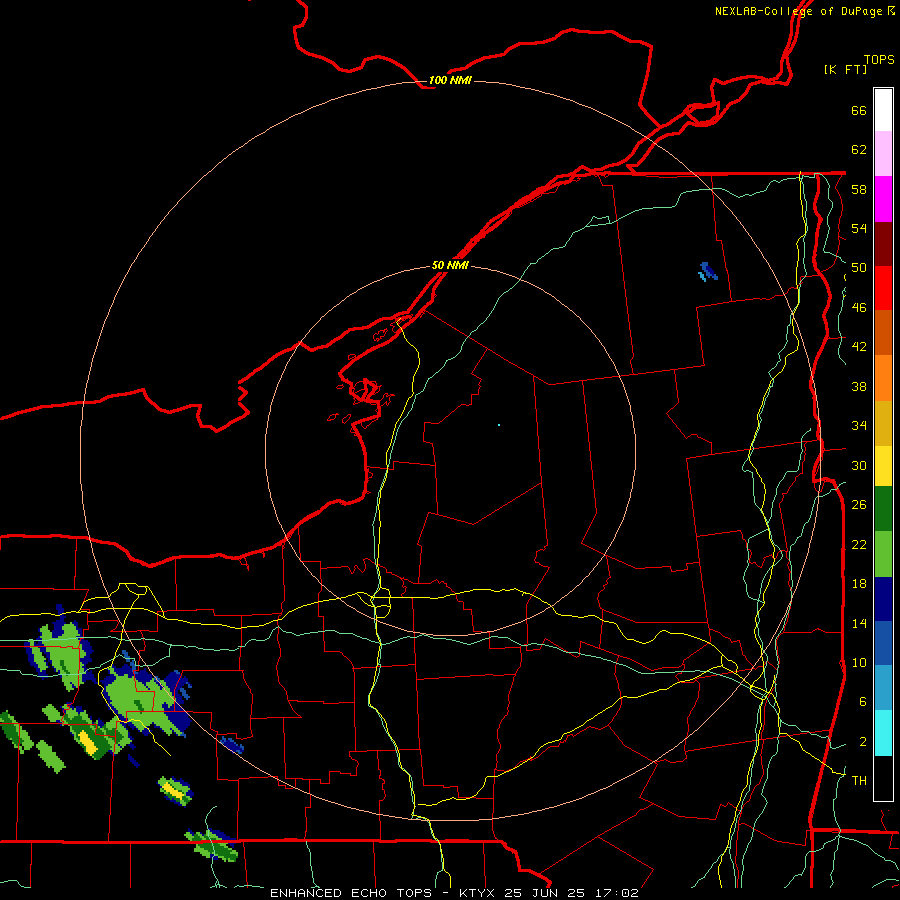Click the 30 legend value label
This screenshot has height=900, width=900.
point(859,465)
